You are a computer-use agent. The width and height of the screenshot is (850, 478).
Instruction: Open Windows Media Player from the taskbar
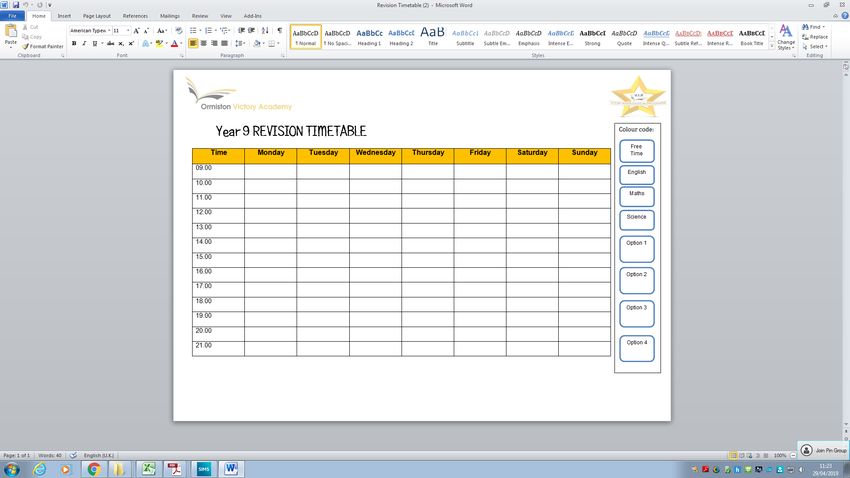(x=66, y=469)
